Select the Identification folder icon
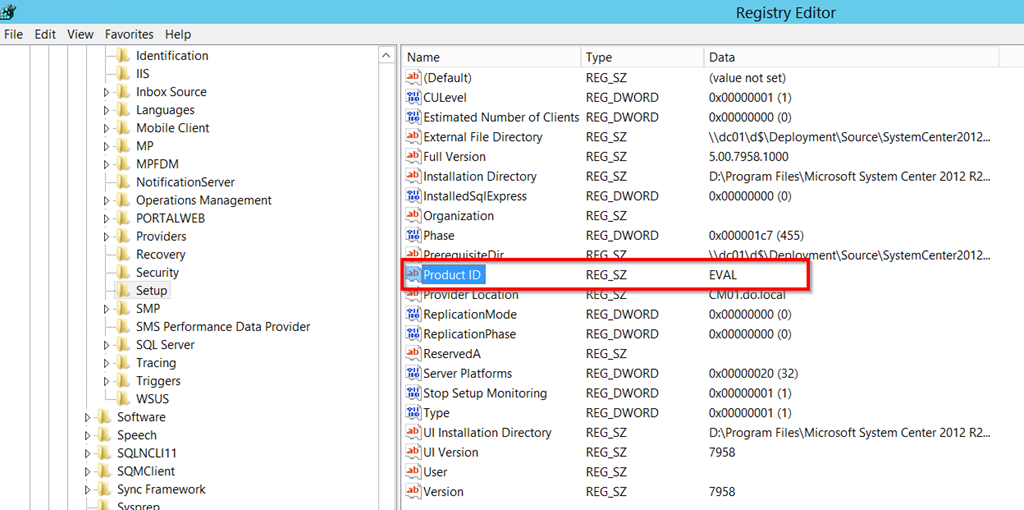The height and width of the screenshot is (510, 1024). (x=123, y=56)
